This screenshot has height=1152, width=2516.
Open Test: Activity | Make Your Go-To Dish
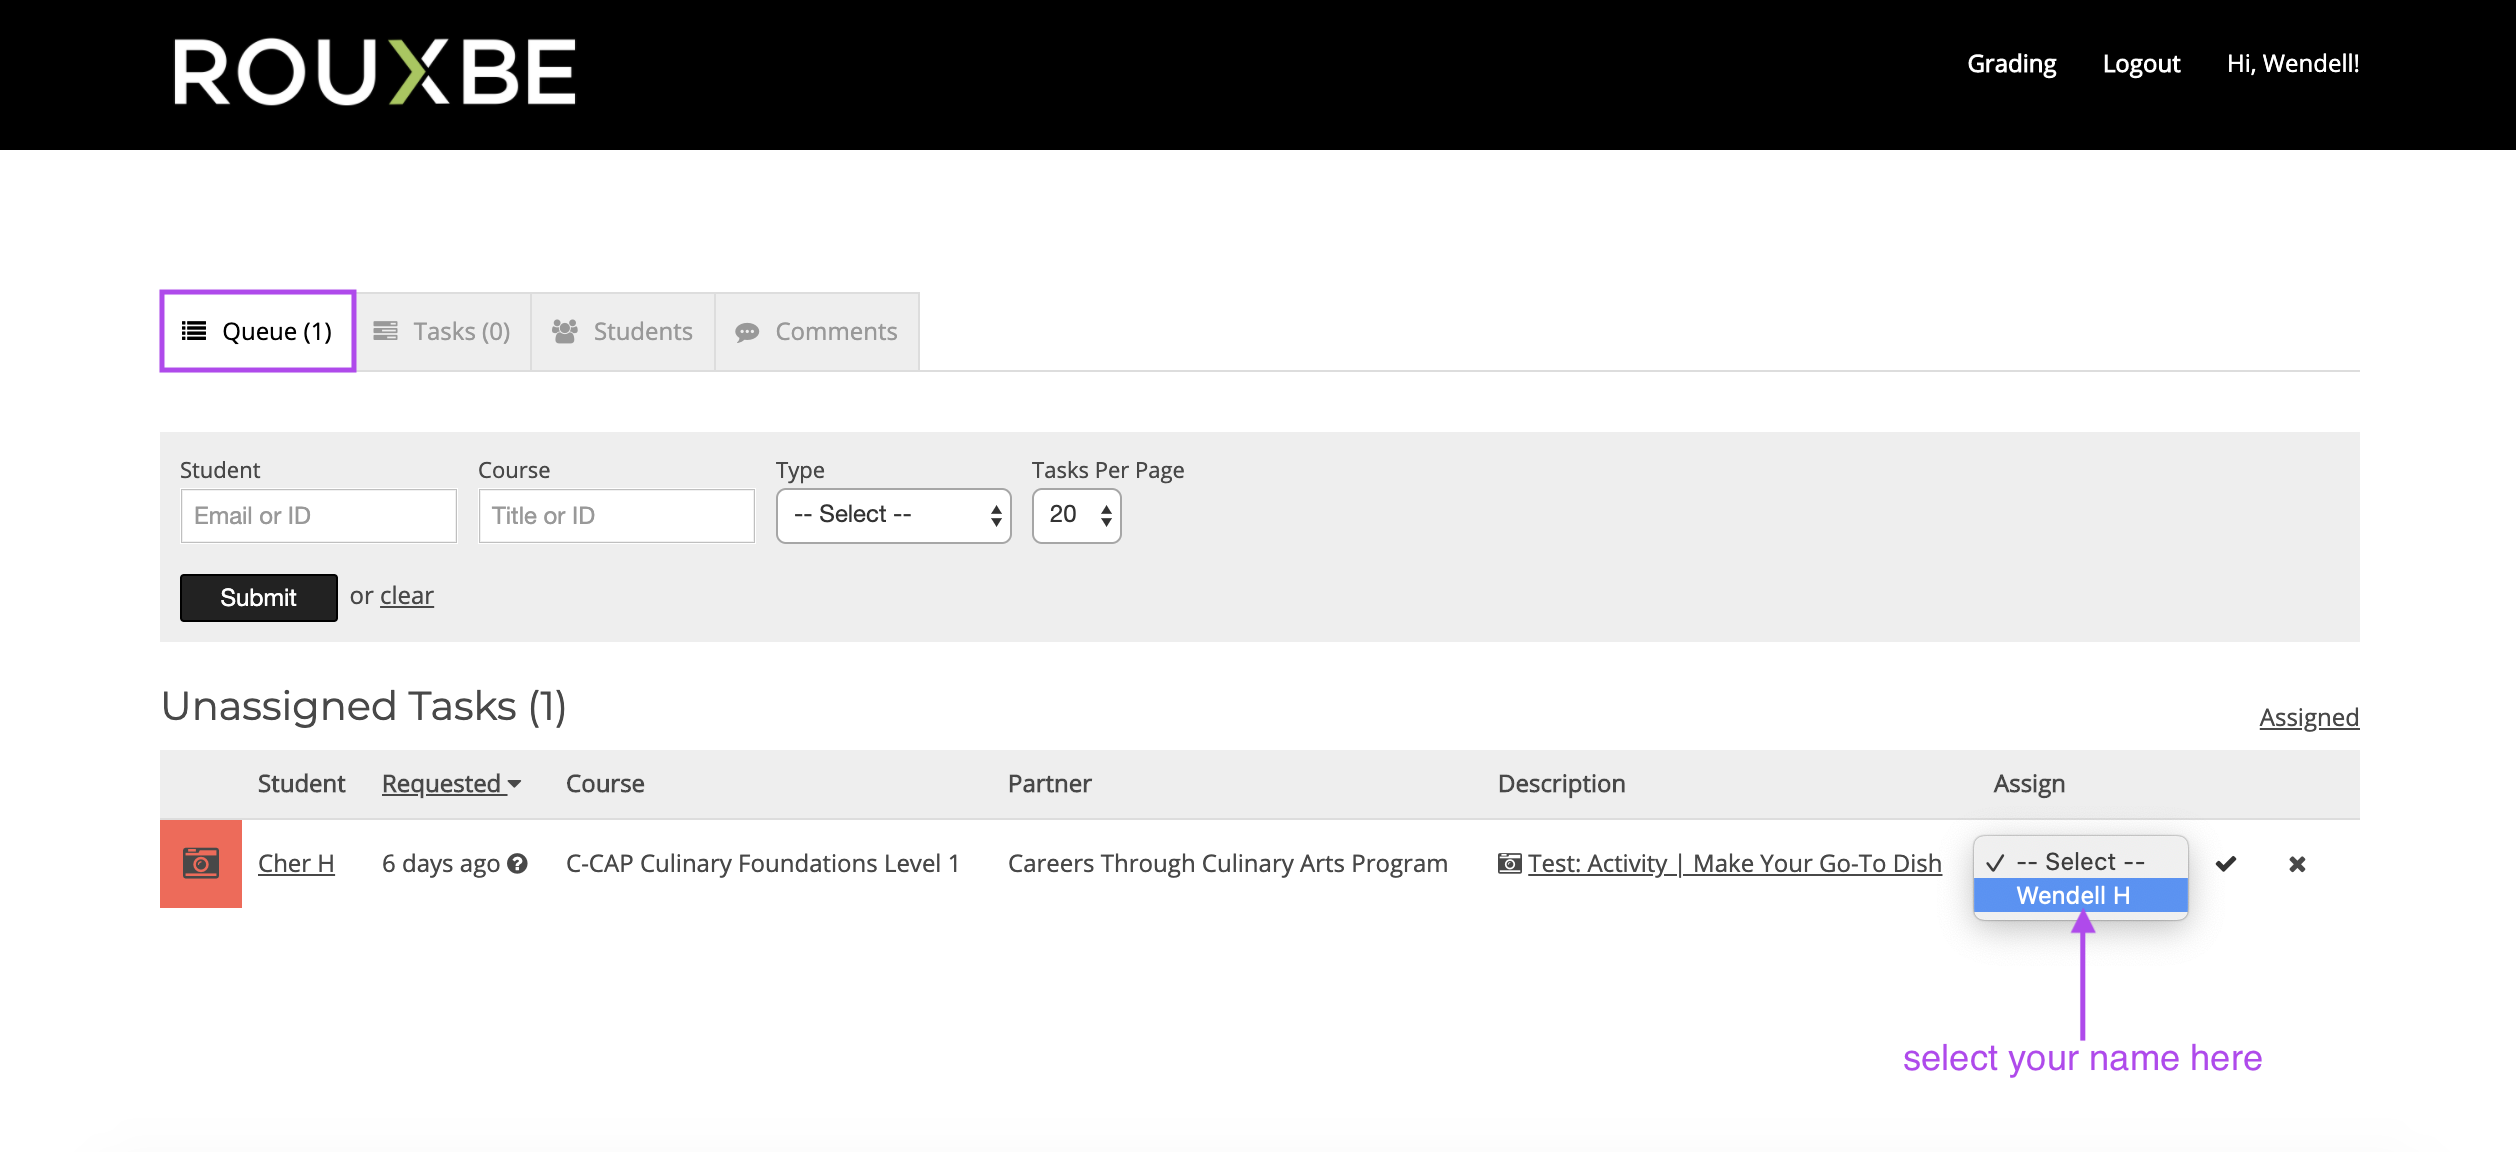(1735, 863)
